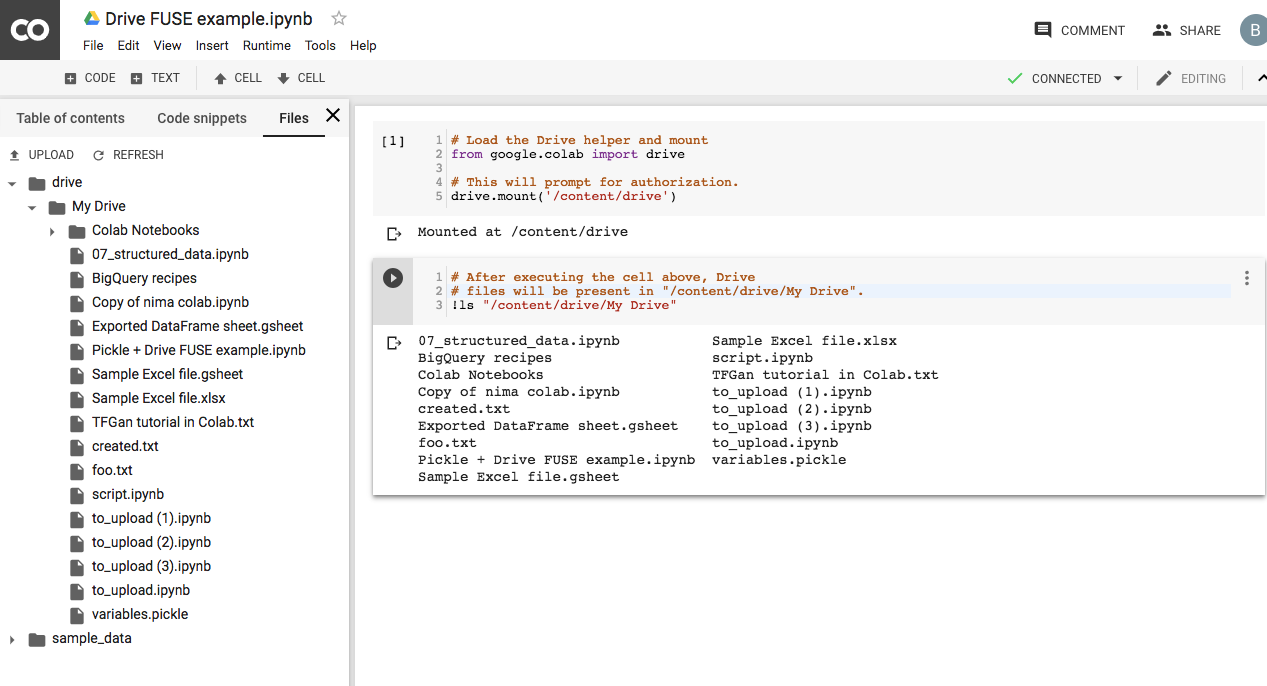Open the Help menu
Image resolution: width=1267 pixels, height=686 pixels.
tap(363, 45)
